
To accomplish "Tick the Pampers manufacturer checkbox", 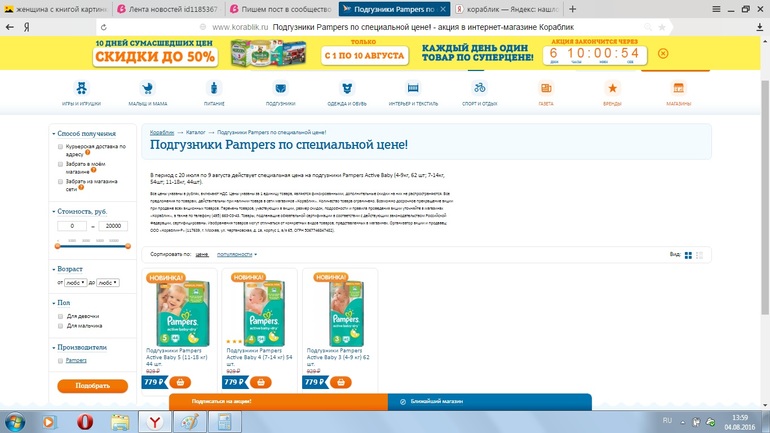I will (60, 361).
